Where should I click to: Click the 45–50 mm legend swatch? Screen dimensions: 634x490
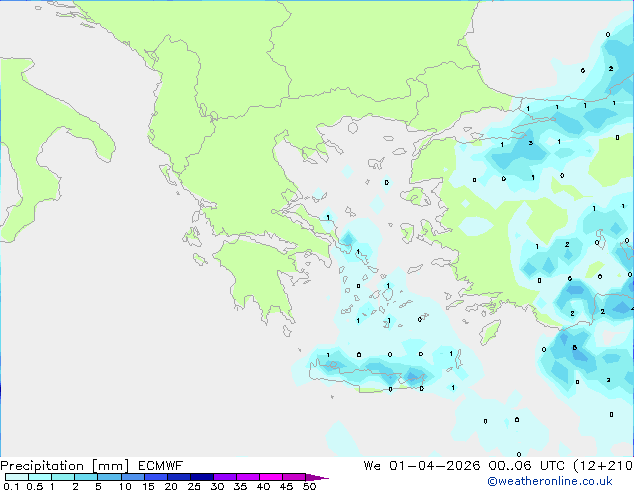click(x=294, y=477)
